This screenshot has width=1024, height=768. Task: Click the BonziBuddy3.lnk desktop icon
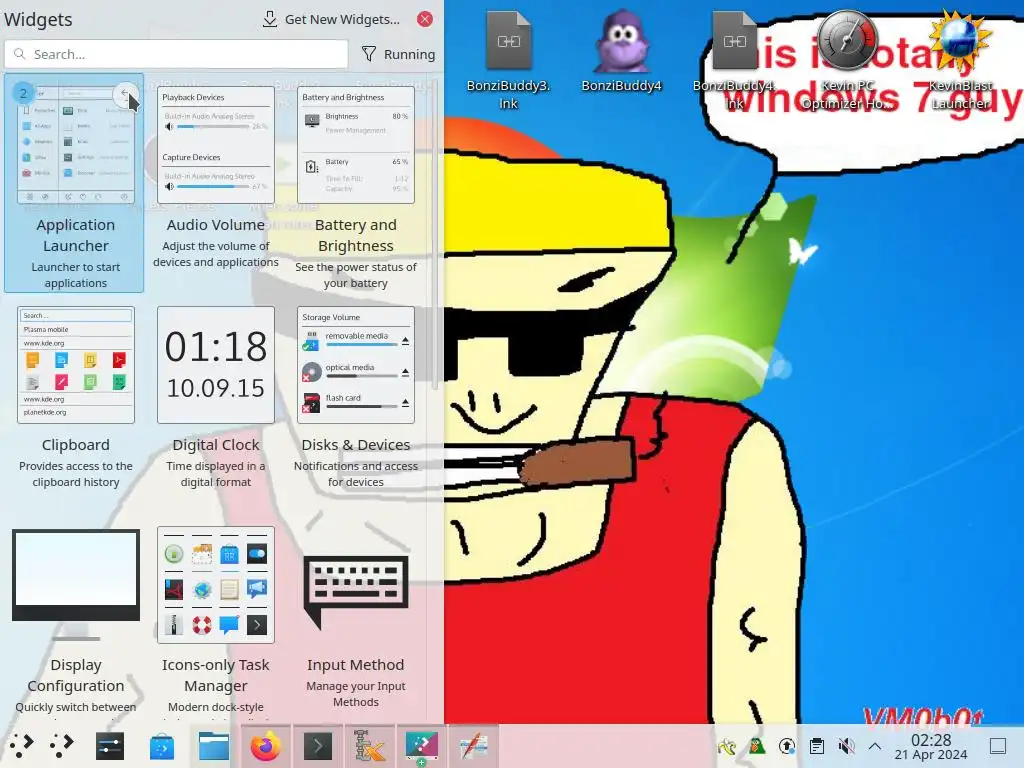[508, 60]
